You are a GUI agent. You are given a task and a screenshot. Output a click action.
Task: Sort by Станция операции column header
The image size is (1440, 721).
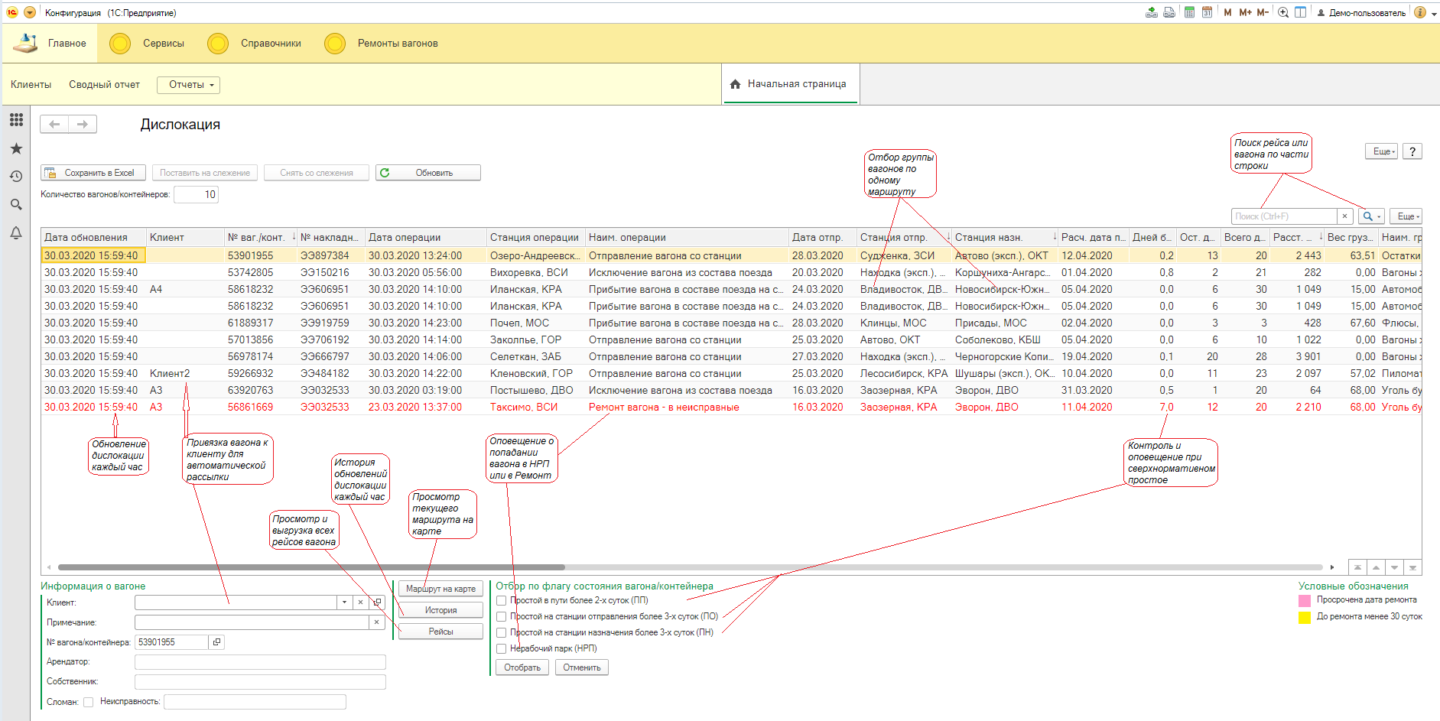[x=535, y=237]
